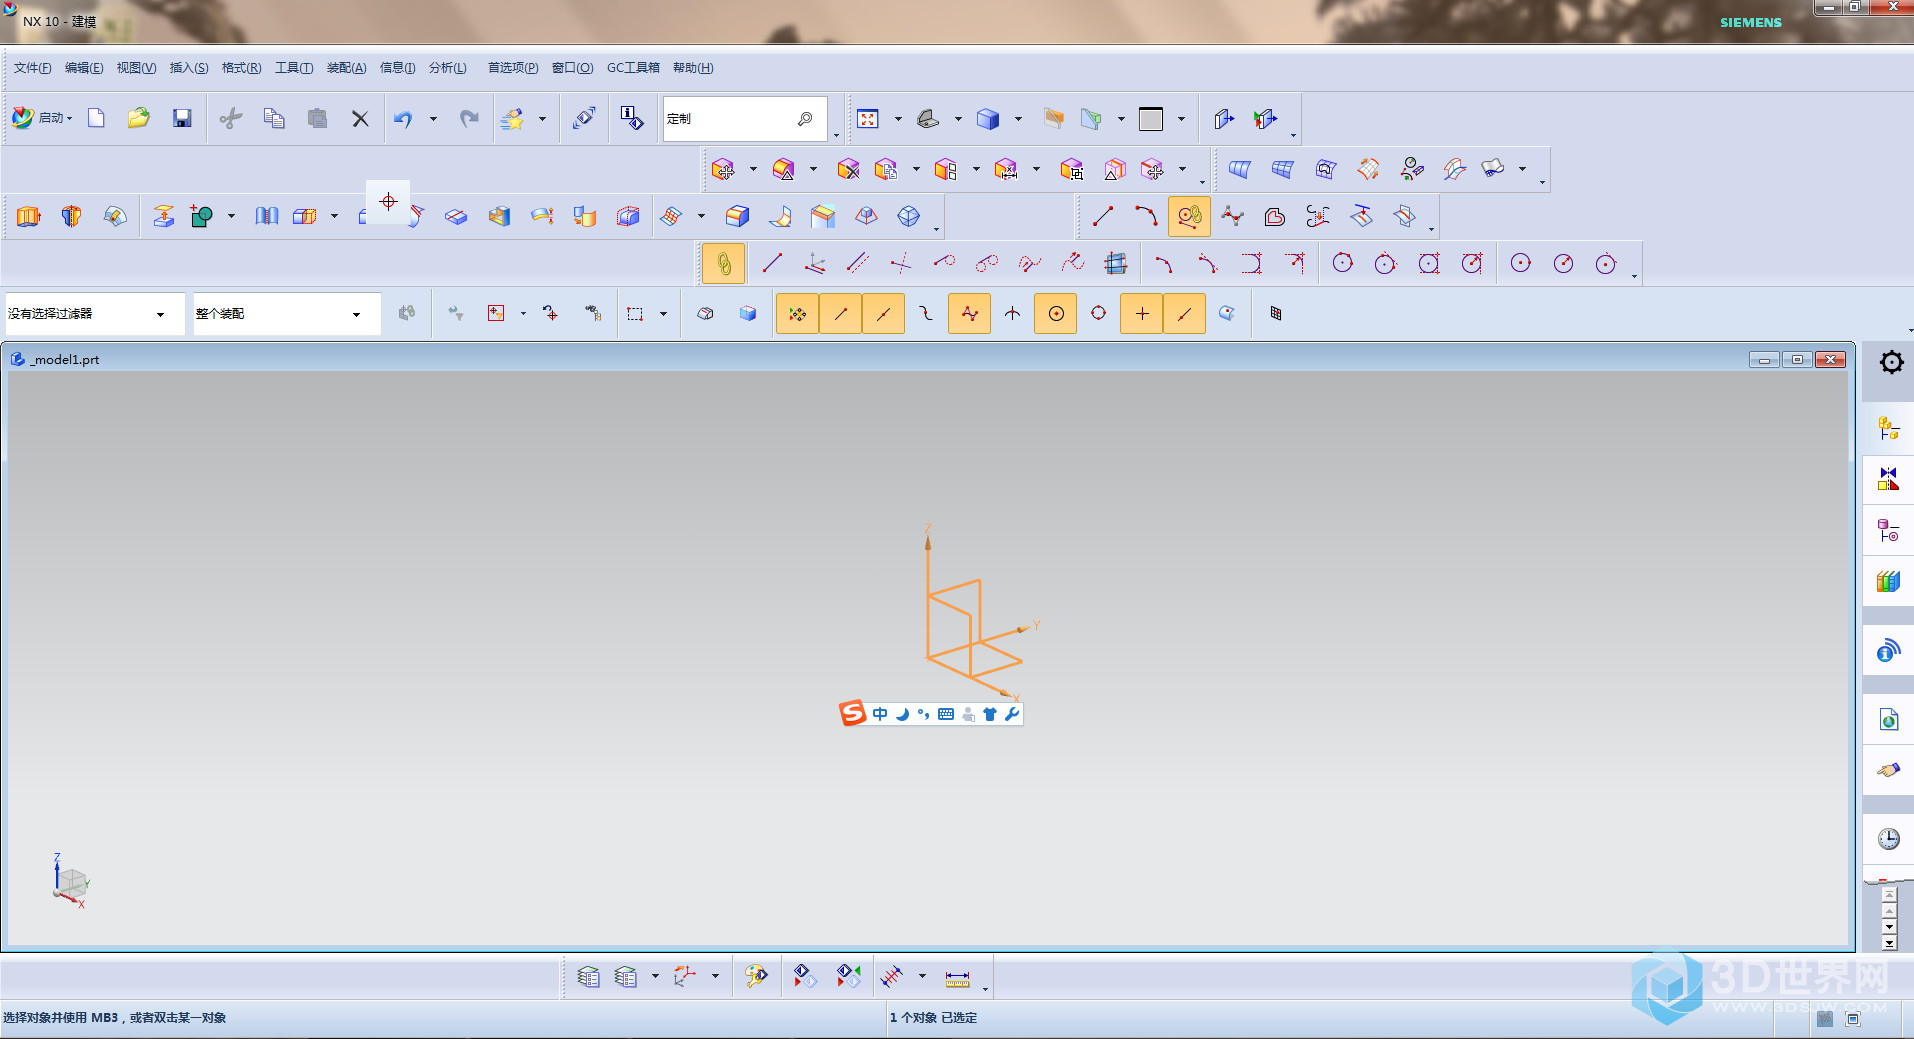Open the Assembly Navigator sidebar tab
The height and width of the screenshot is (1039, 1914).
point(1888,430)
